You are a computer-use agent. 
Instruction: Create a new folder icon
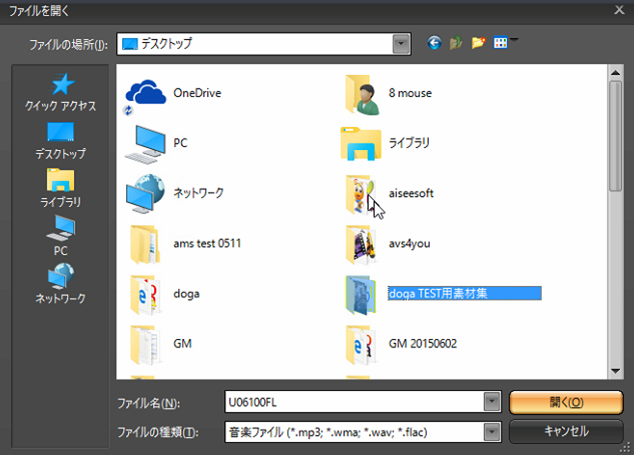click(x=478, y=42)
